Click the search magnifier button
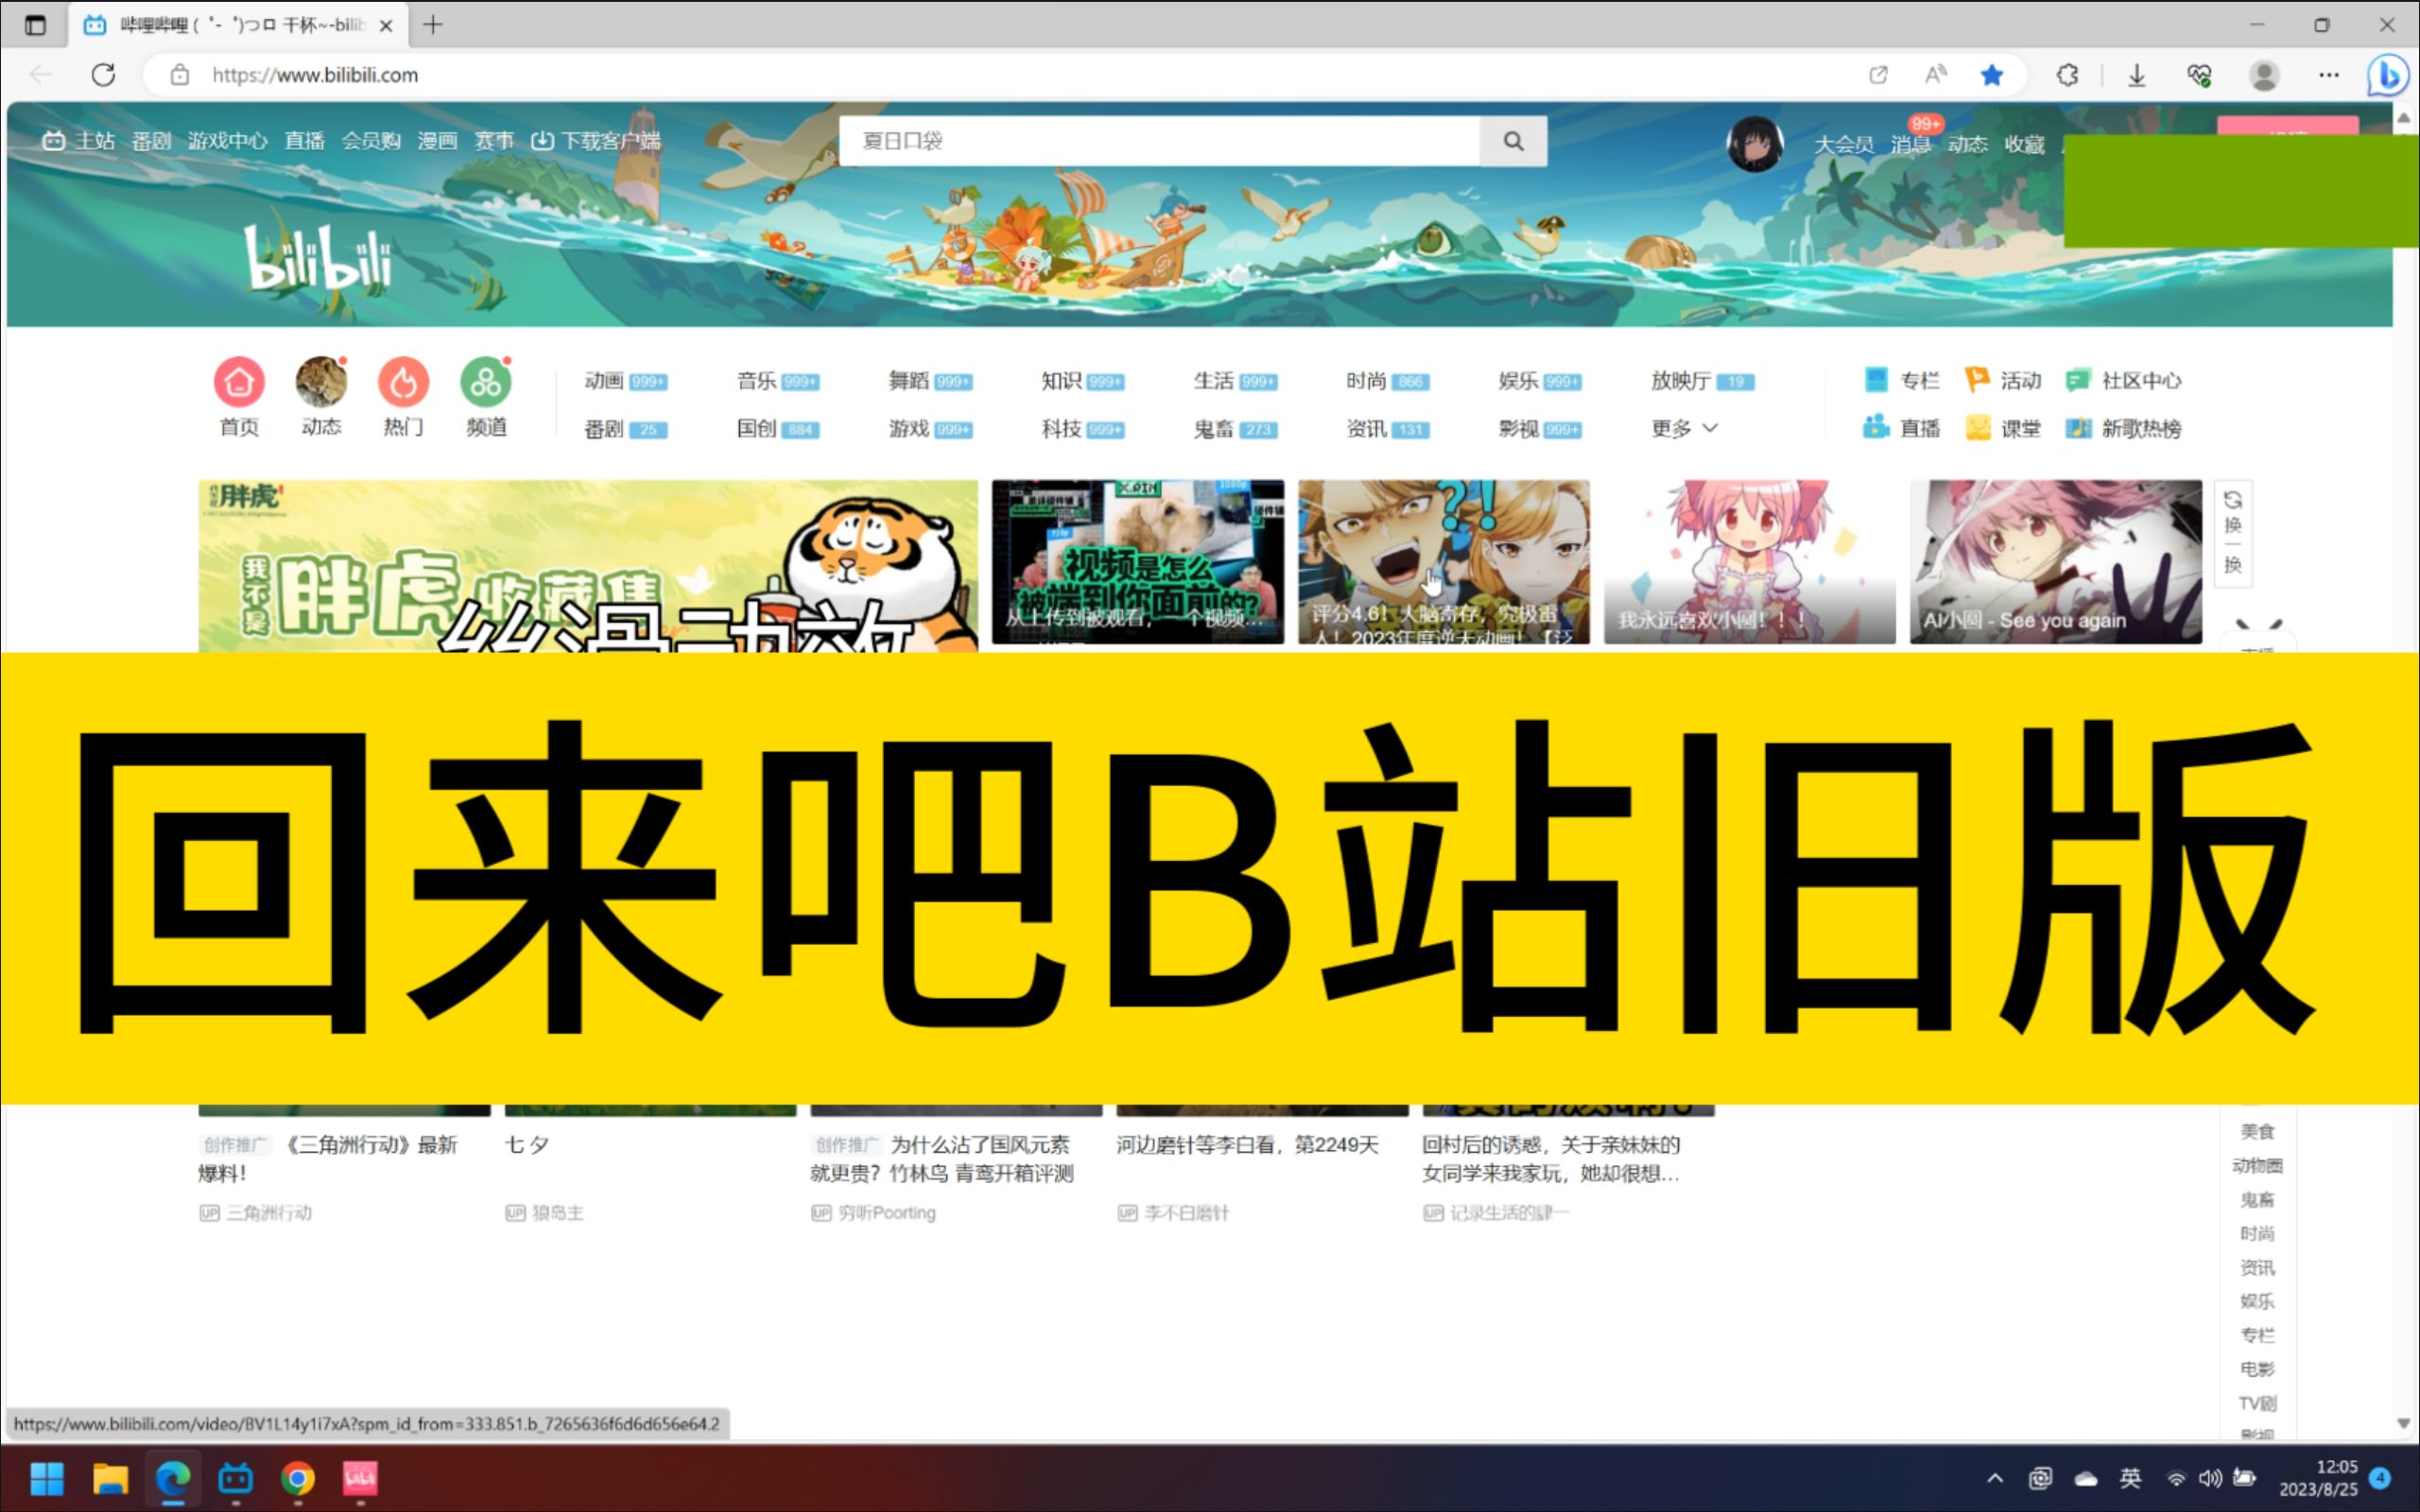The height and width of the screenshot is (1512, 2420). (x=1513, y=141)
